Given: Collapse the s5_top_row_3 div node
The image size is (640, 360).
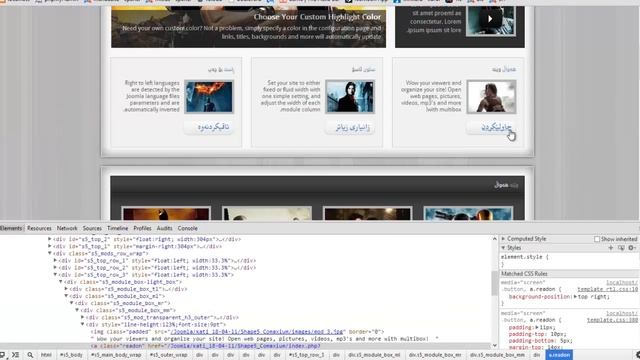Looking at the screenshot, I should (x=55, y=275).
